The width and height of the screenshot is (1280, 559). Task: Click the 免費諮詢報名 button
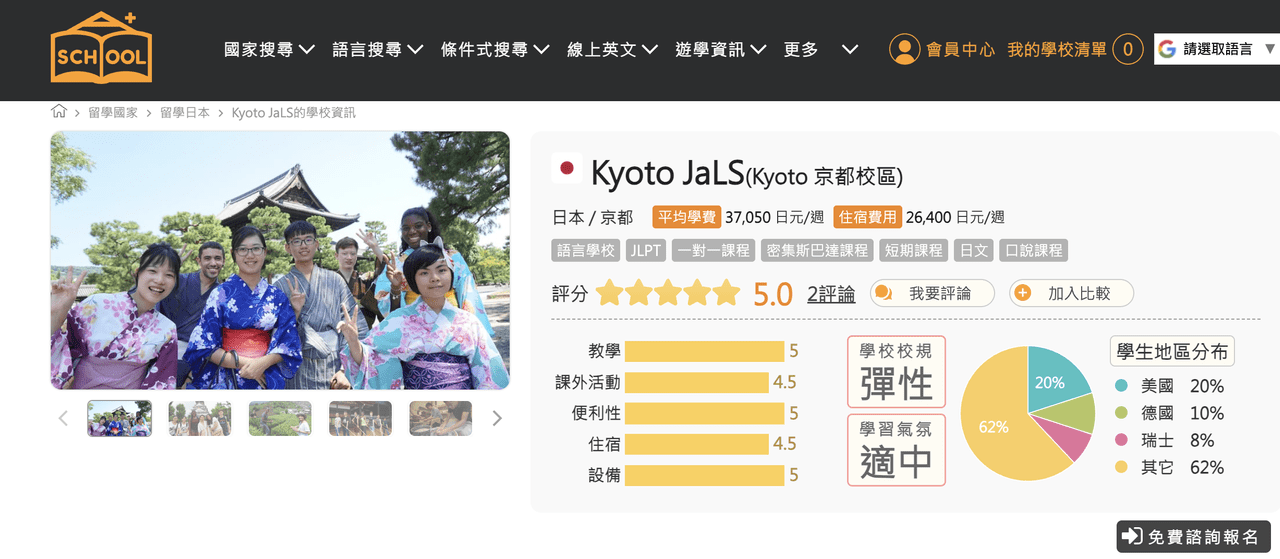[1193, 536]
